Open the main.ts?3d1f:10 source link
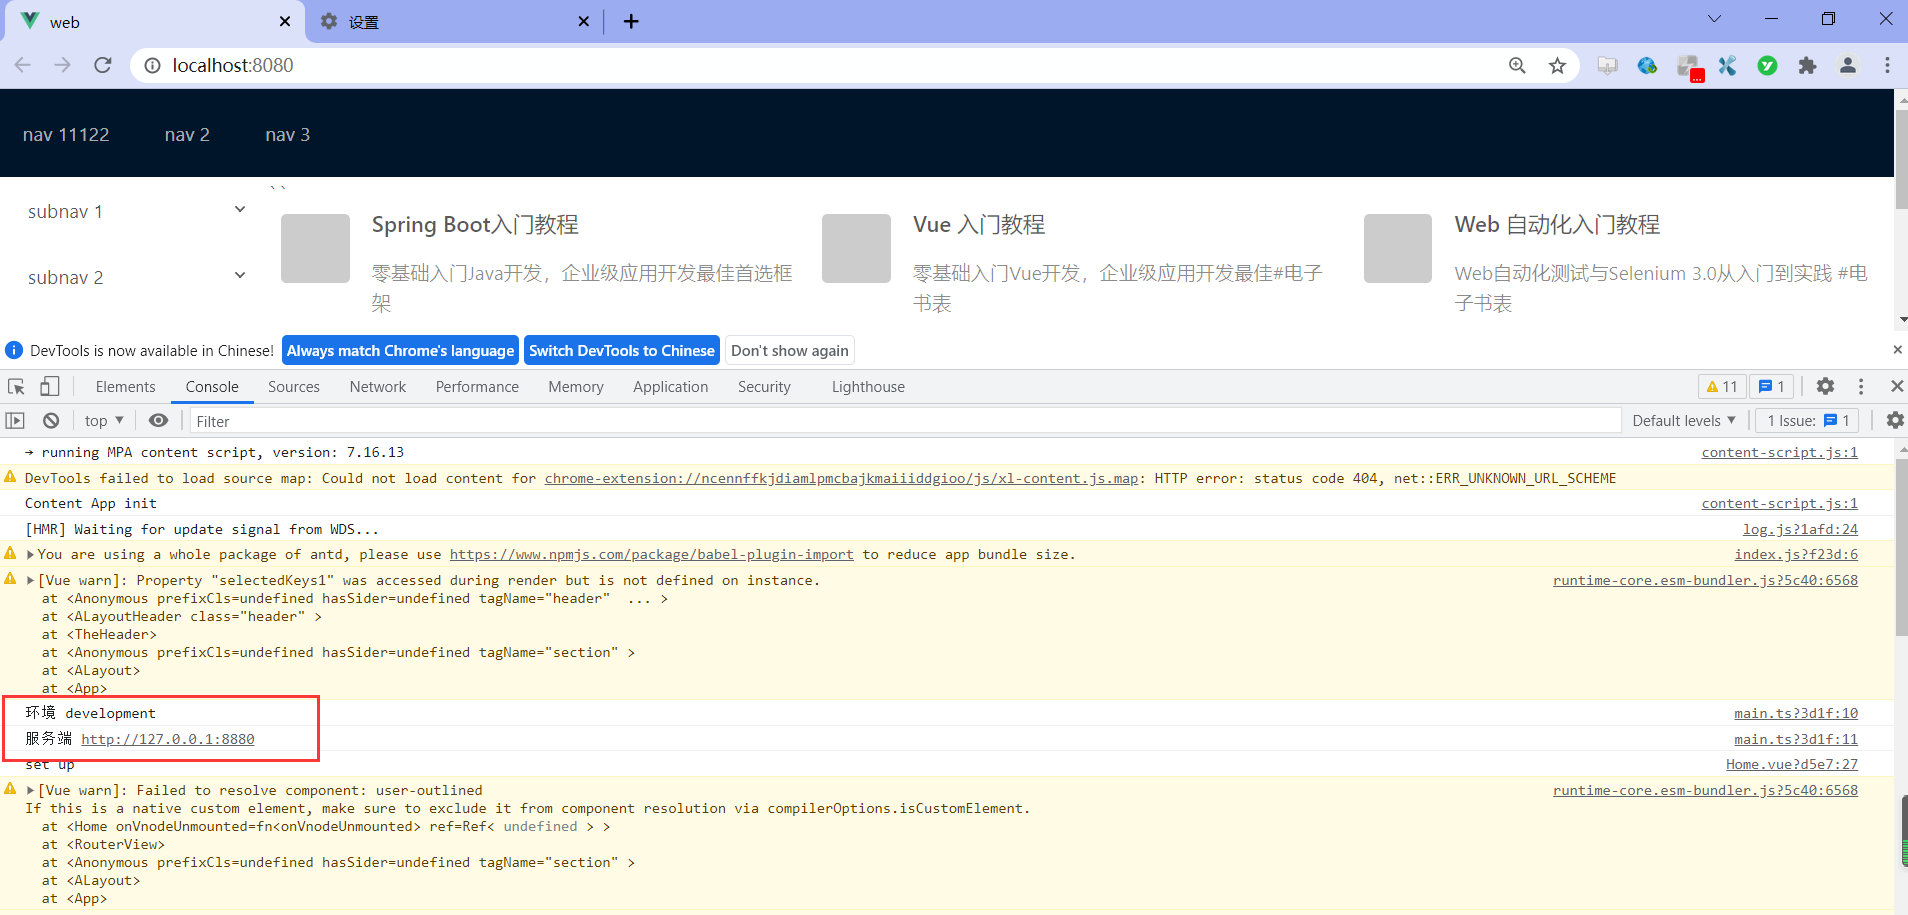Image resolution: width=1908 pixels, height=915 pixels. (x=1796, y=714)
